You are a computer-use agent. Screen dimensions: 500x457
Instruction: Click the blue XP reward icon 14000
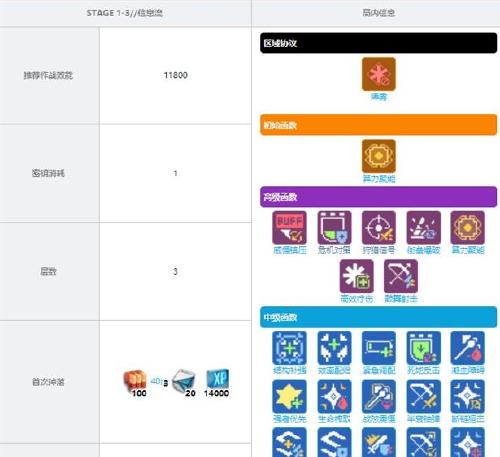click(x=217, y=383)
